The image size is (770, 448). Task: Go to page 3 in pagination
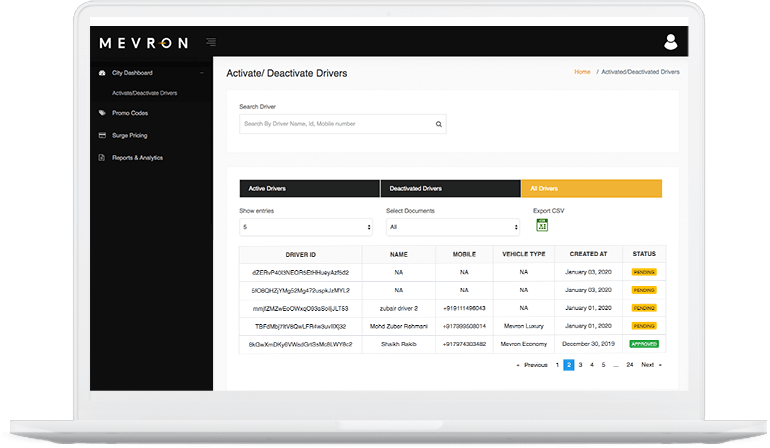pos(580,365)
